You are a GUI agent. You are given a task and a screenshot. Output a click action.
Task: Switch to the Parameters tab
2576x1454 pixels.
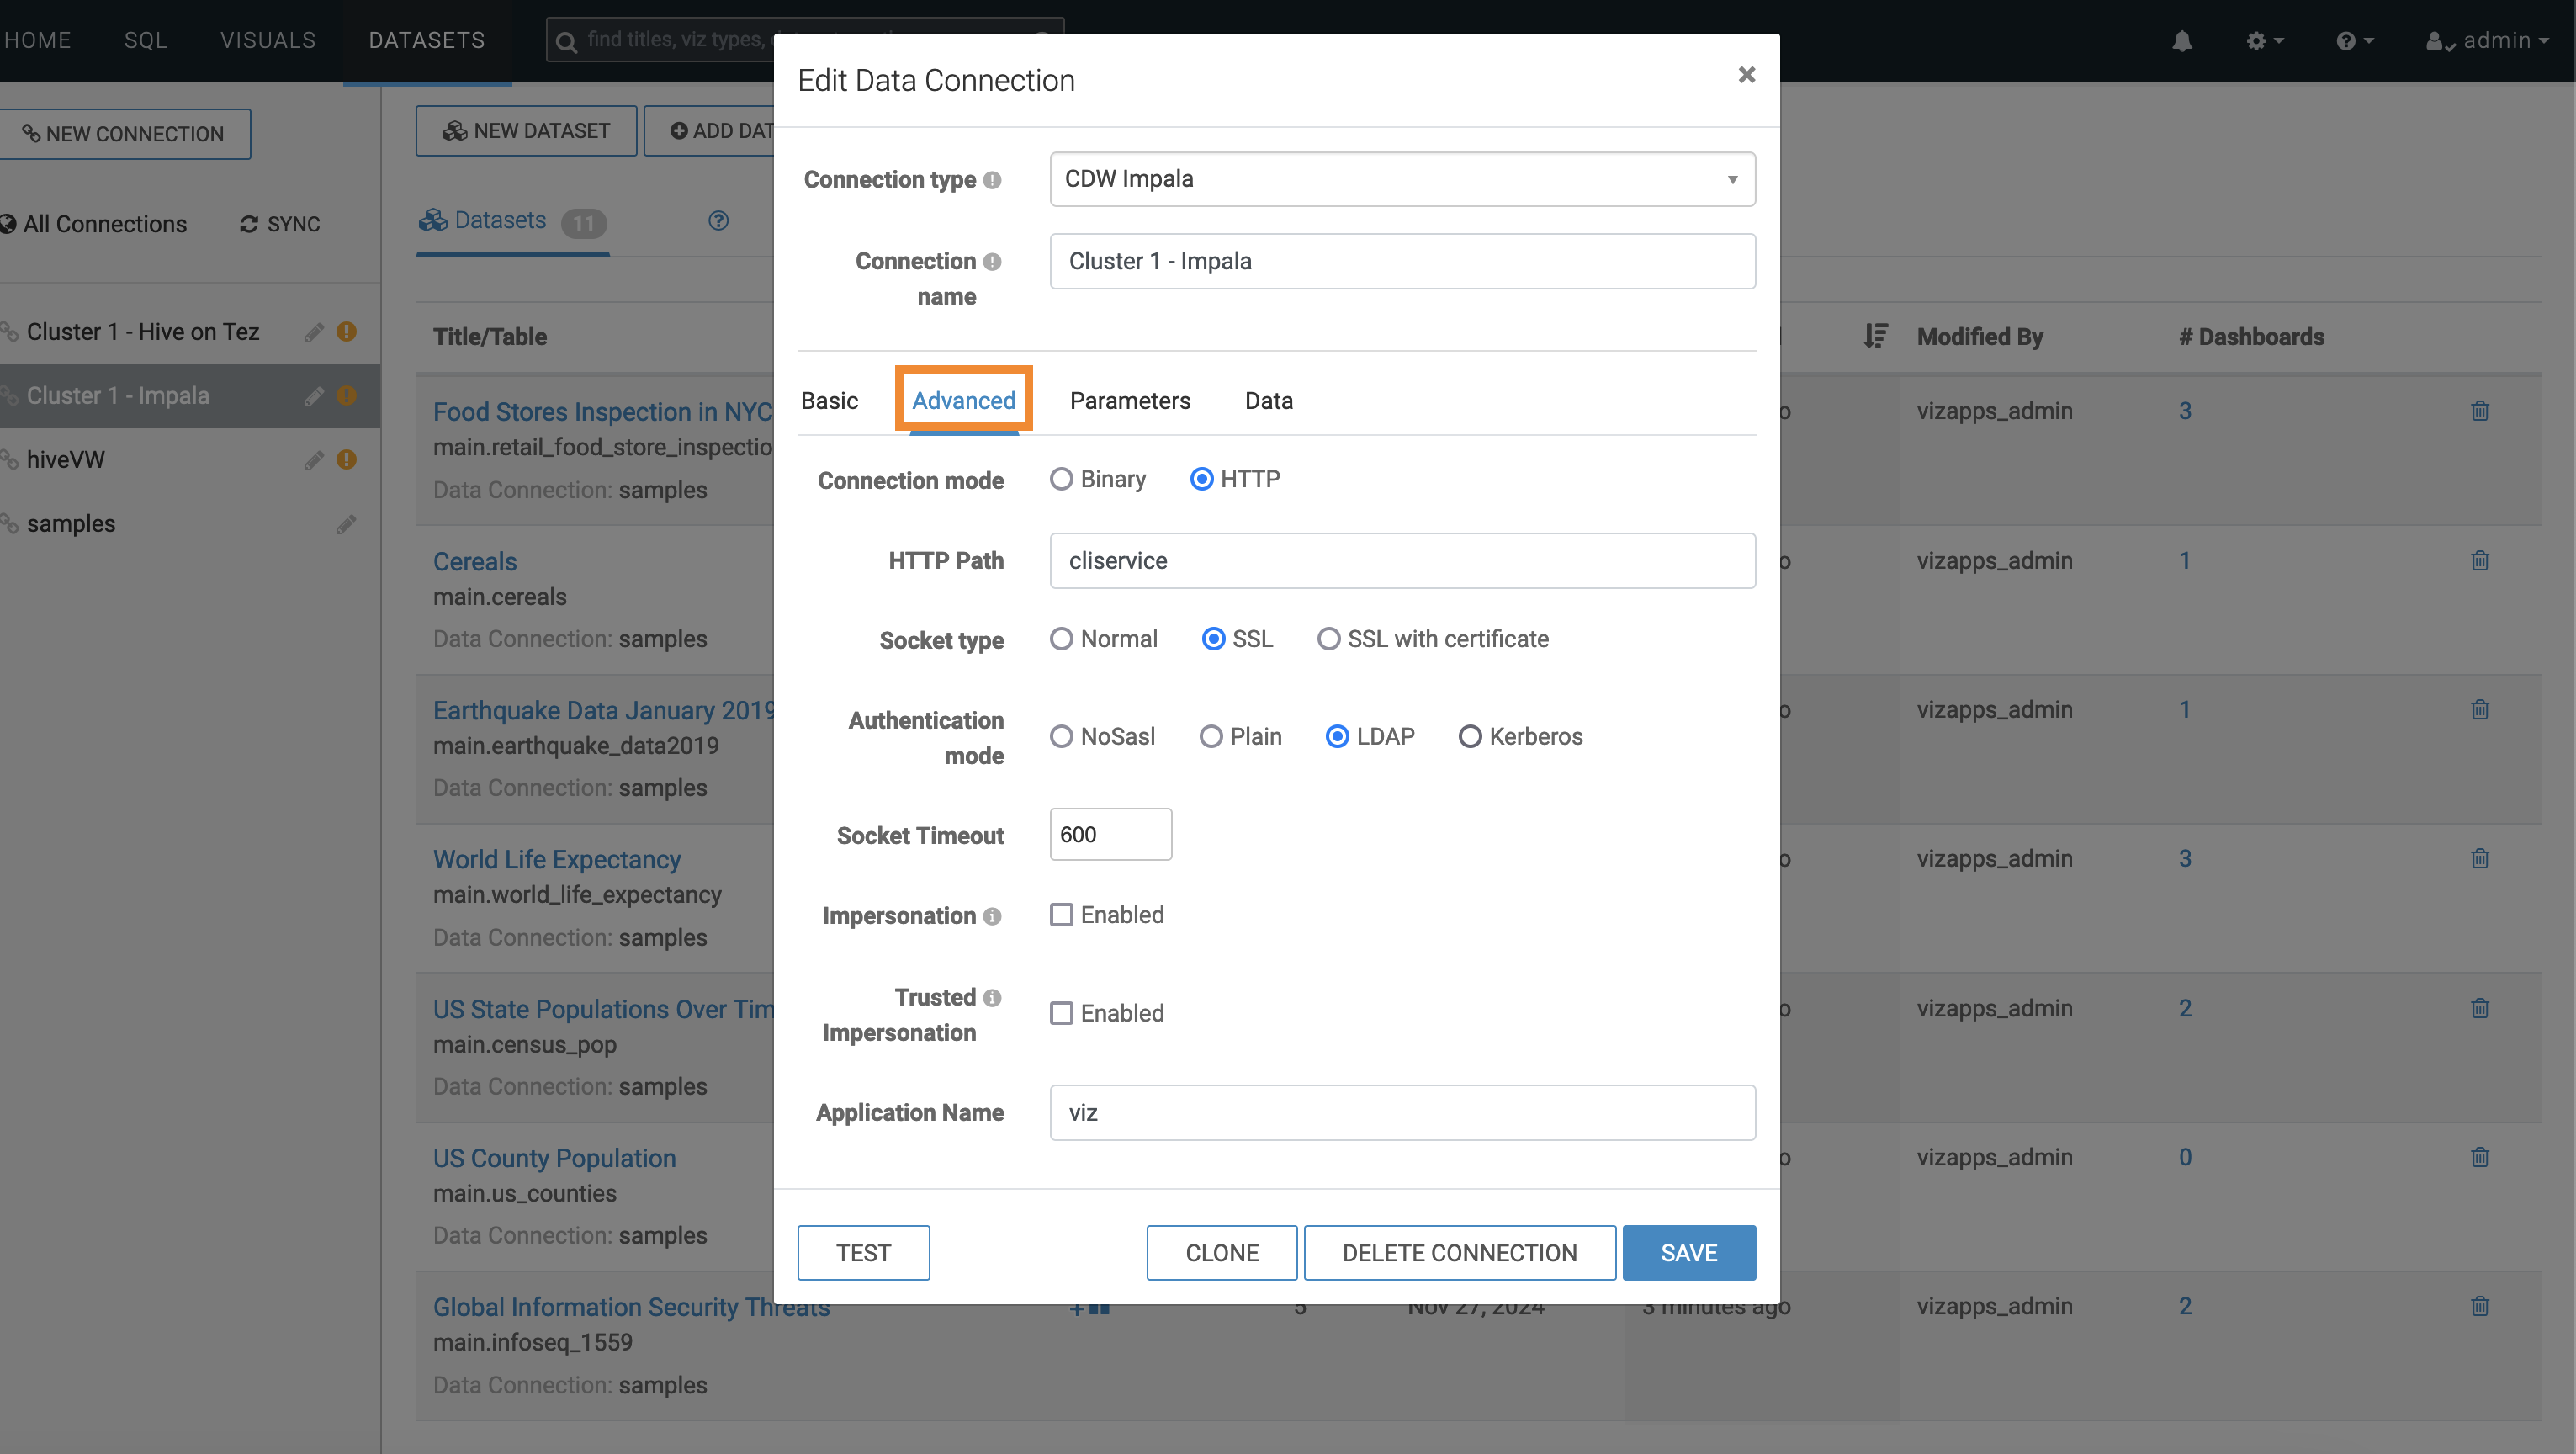pyautogui.click(x=1130, y=401)
